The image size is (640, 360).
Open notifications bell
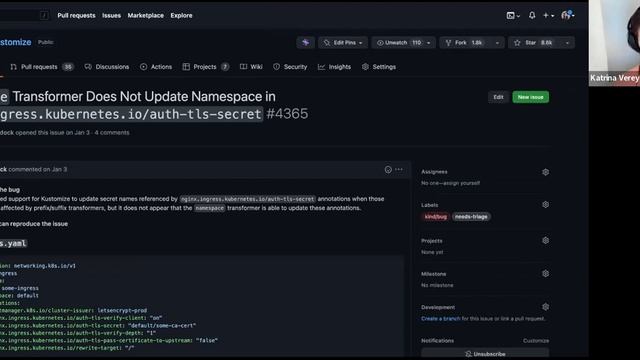coord(532,16)
